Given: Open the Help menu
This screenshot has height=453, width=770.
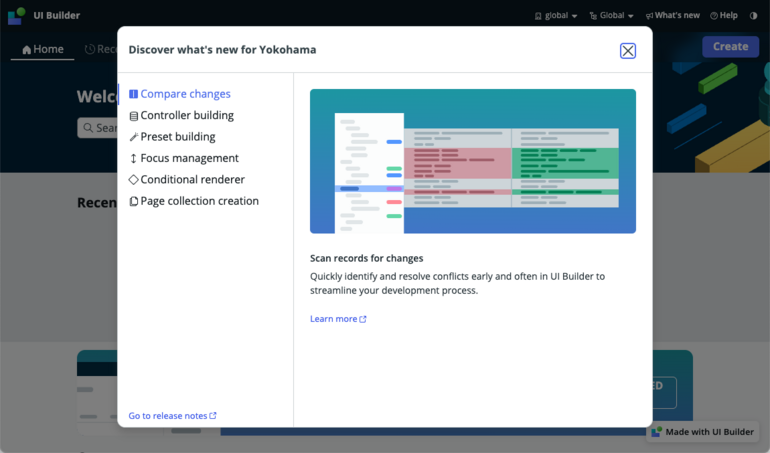Looking at the screenshot, I should point(724,16).
